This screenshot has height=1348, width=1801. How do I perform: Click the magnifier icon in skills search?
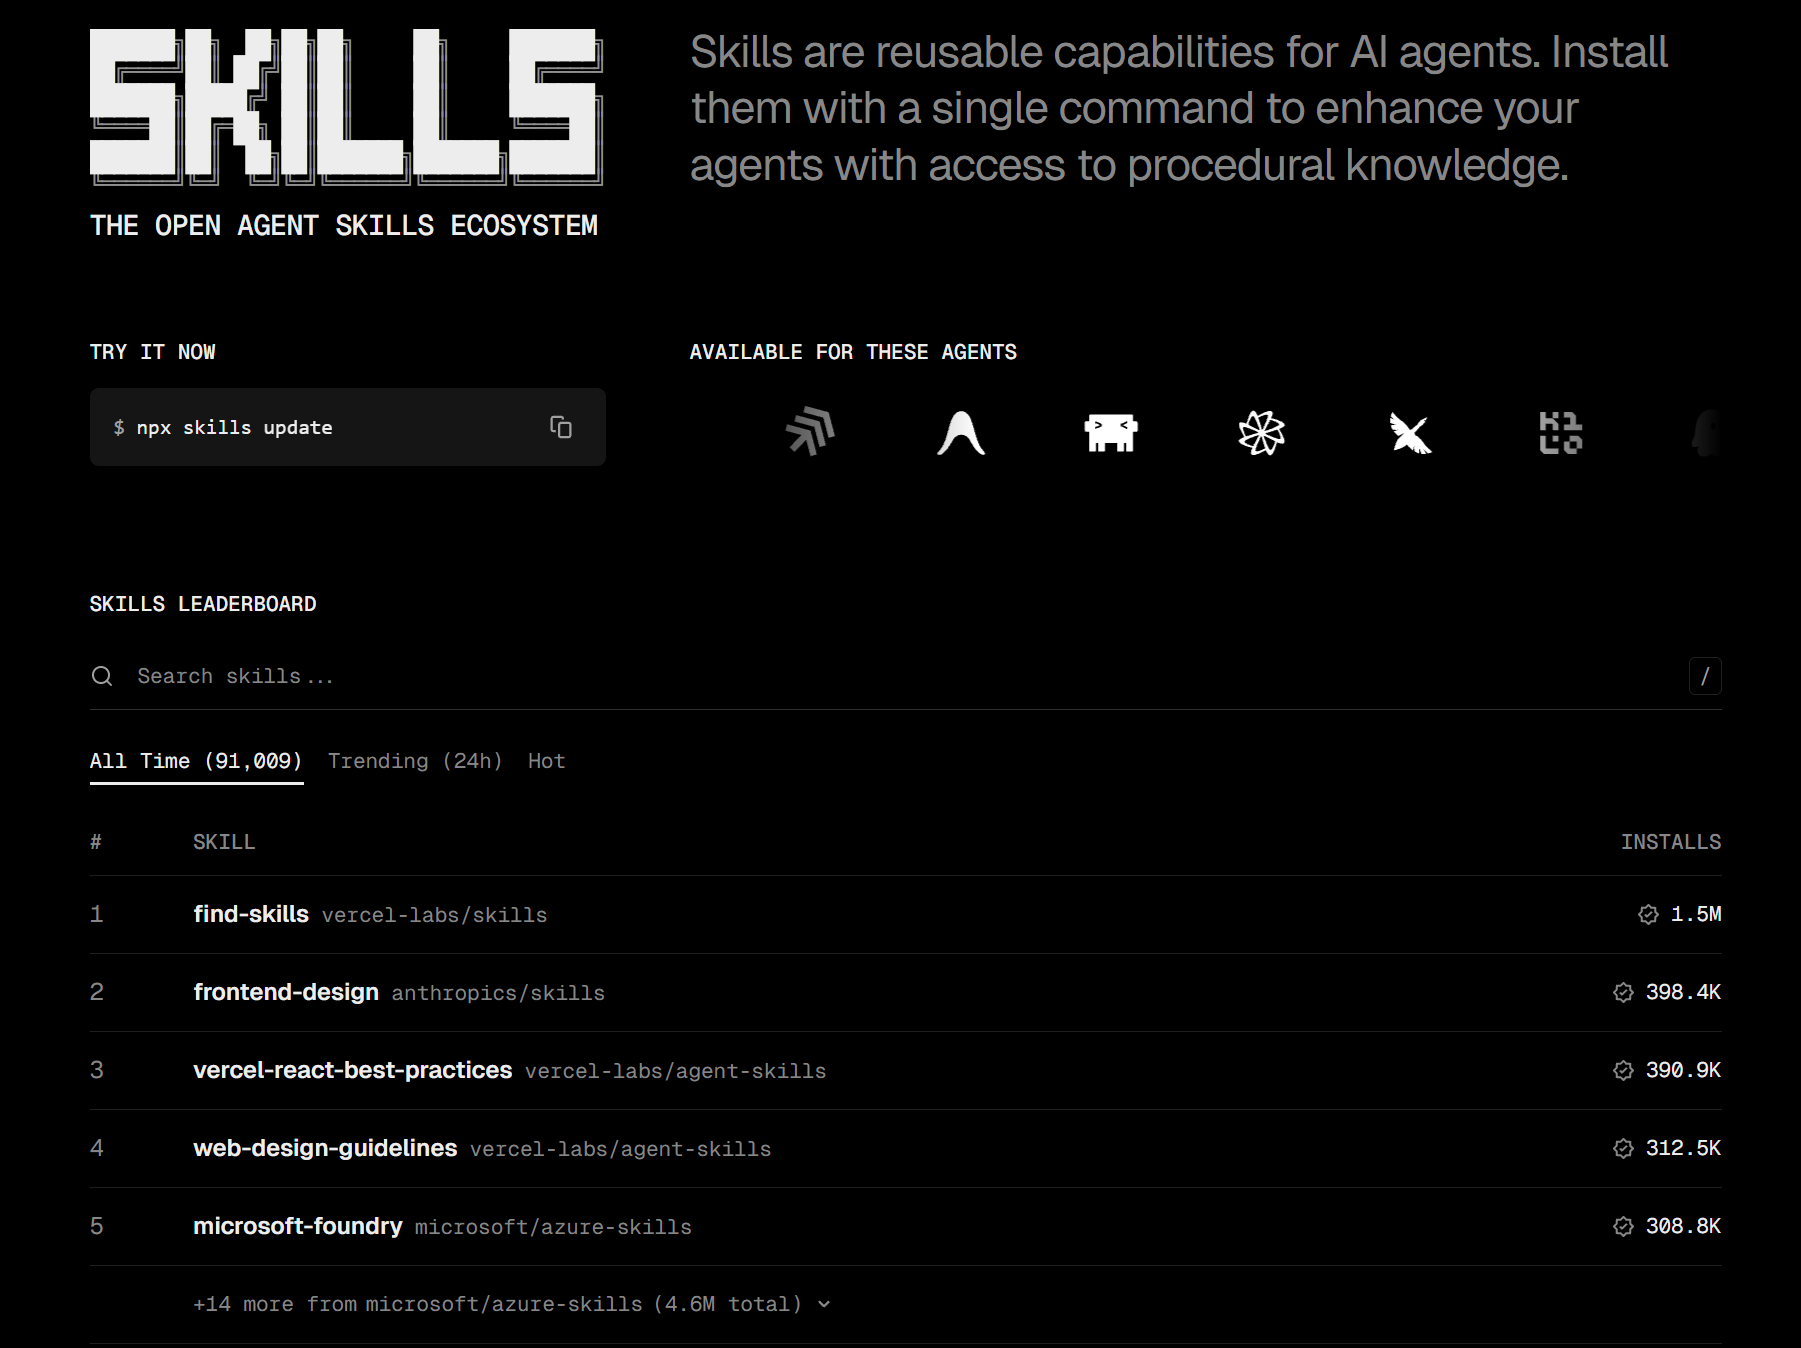click(102, 676)
